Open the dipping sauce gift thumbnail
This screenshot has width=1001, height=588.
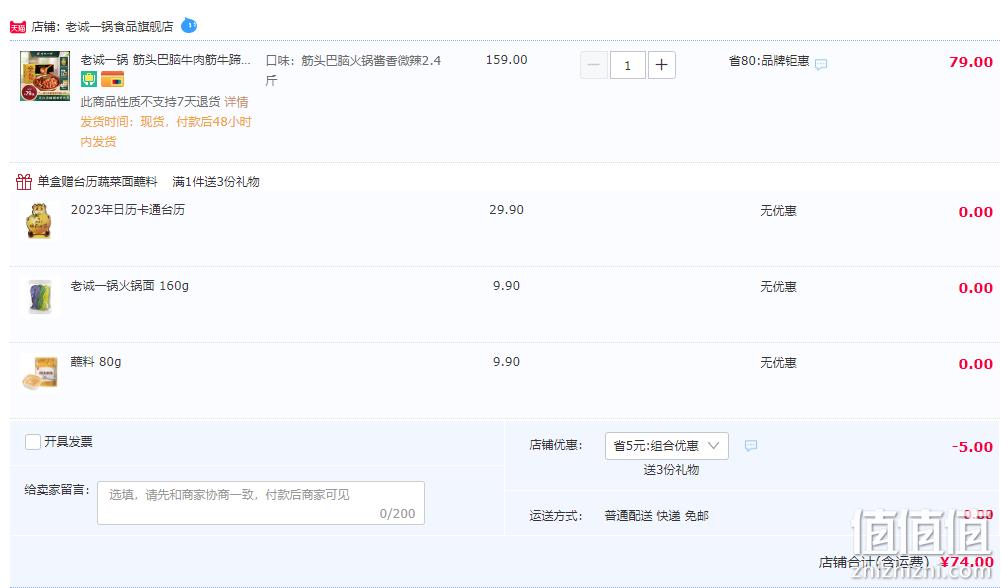tap(40, 373)
